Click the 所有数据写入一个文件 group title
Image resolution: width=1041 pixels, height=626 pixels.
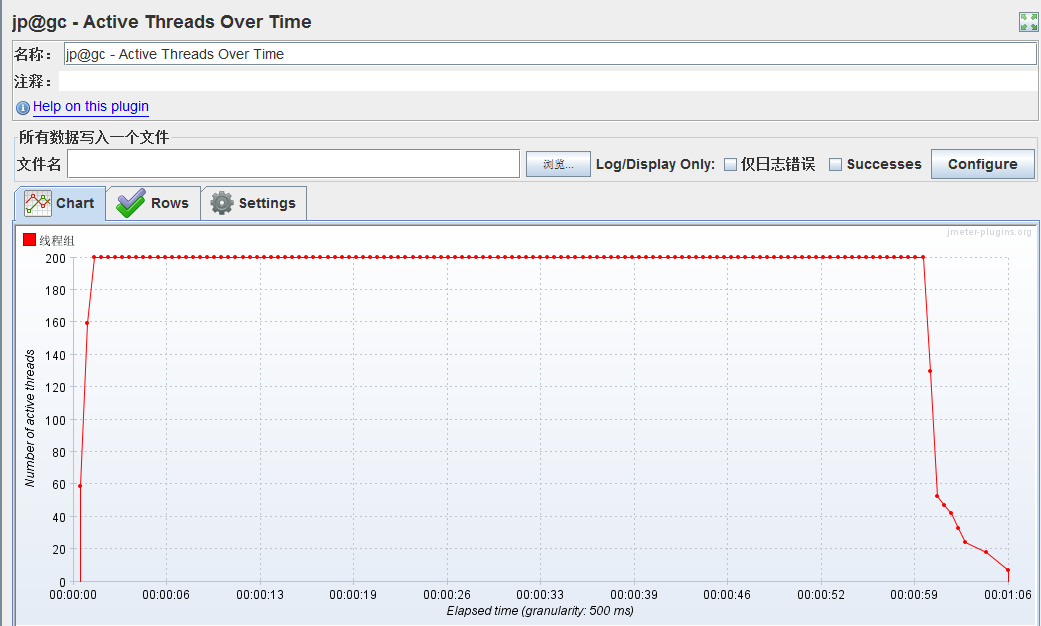[94, 137]
